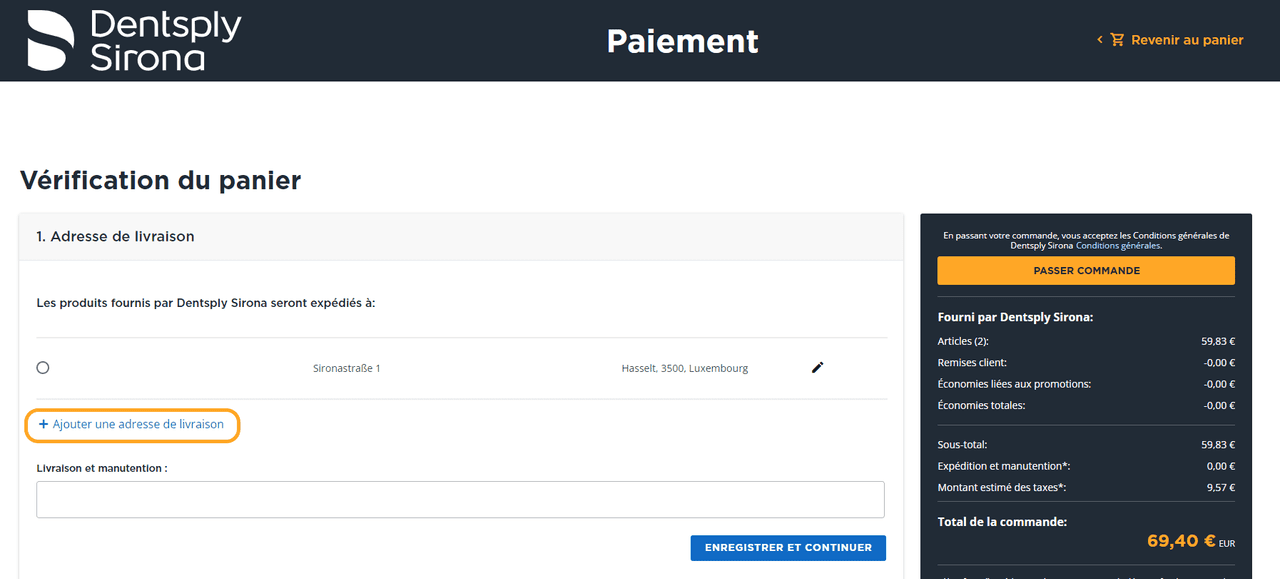Click the Dentsply Sirona wordmark text

[x=165, y=41]
